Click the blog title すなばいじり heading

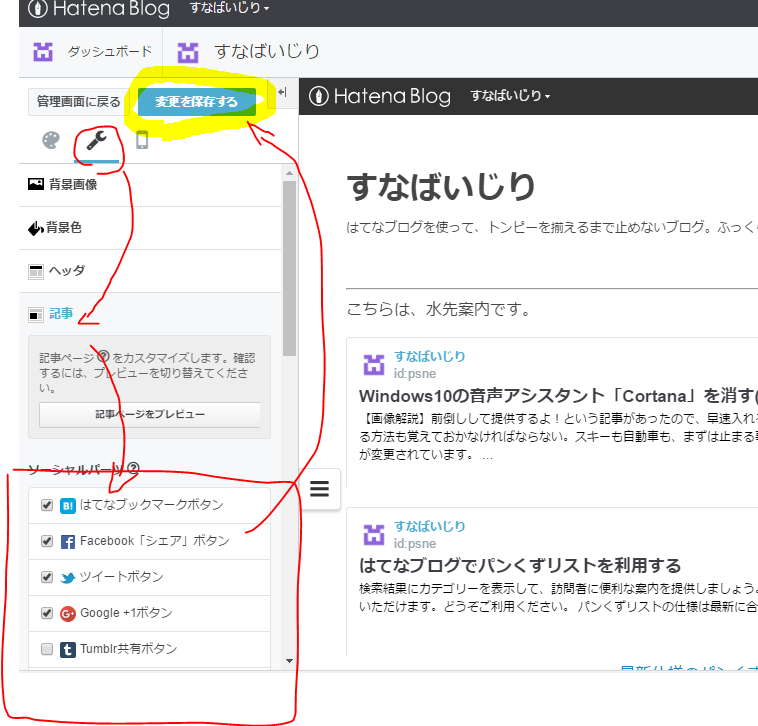pyautogui.click(x=441, y=187)
